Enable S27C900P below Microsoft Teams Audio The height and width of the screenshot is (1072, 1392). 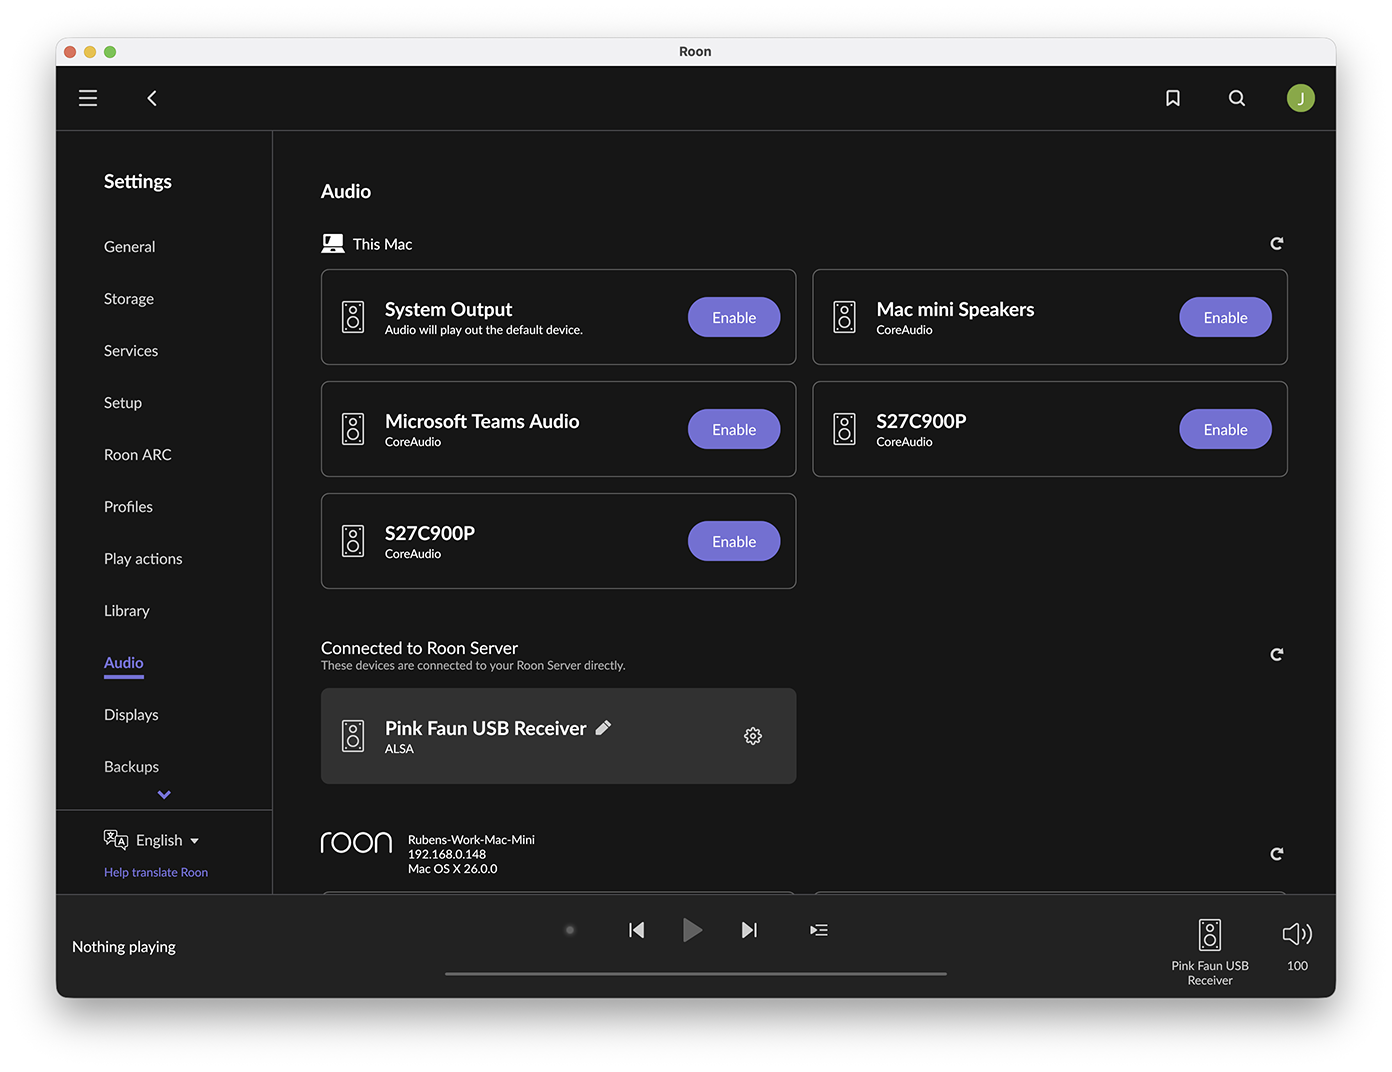[734, 541]
